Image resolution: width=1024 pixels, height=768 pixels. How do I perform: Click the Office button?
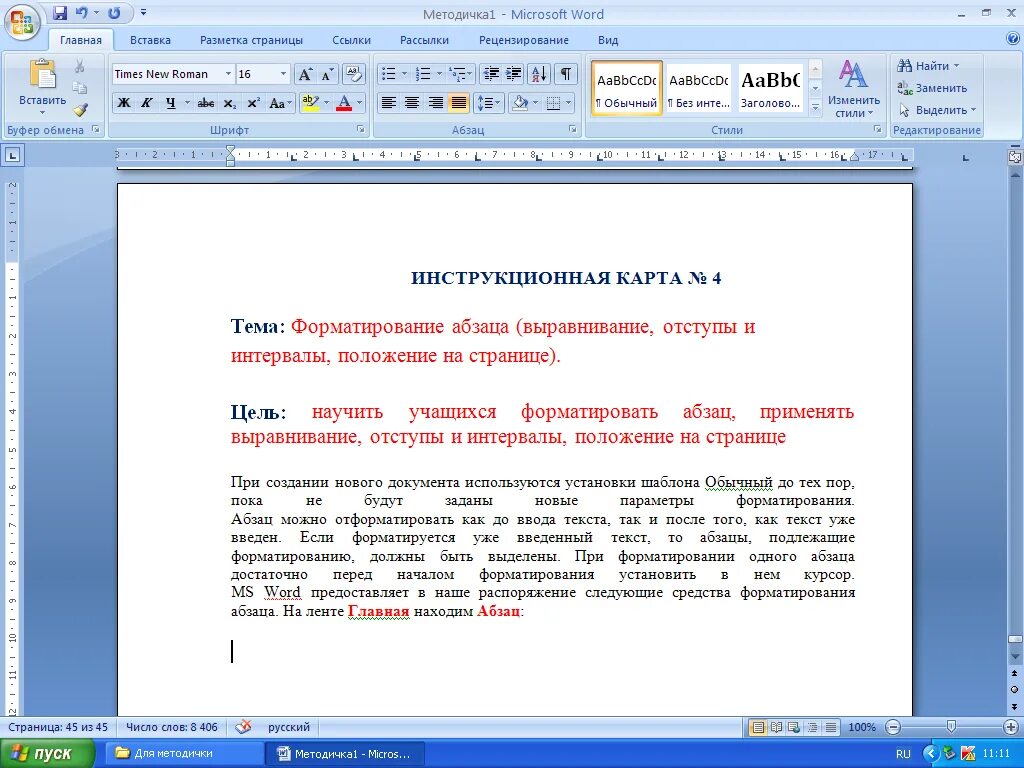click(22, 22)
